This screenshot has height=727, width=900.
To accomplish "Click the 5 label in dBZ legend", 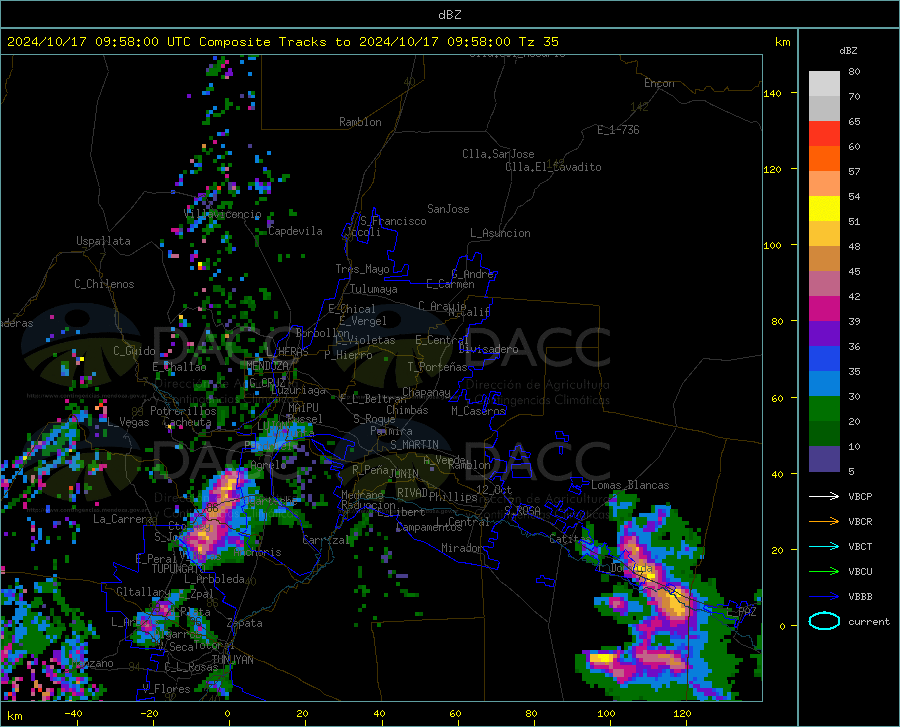I will click(x=851, y=471).
